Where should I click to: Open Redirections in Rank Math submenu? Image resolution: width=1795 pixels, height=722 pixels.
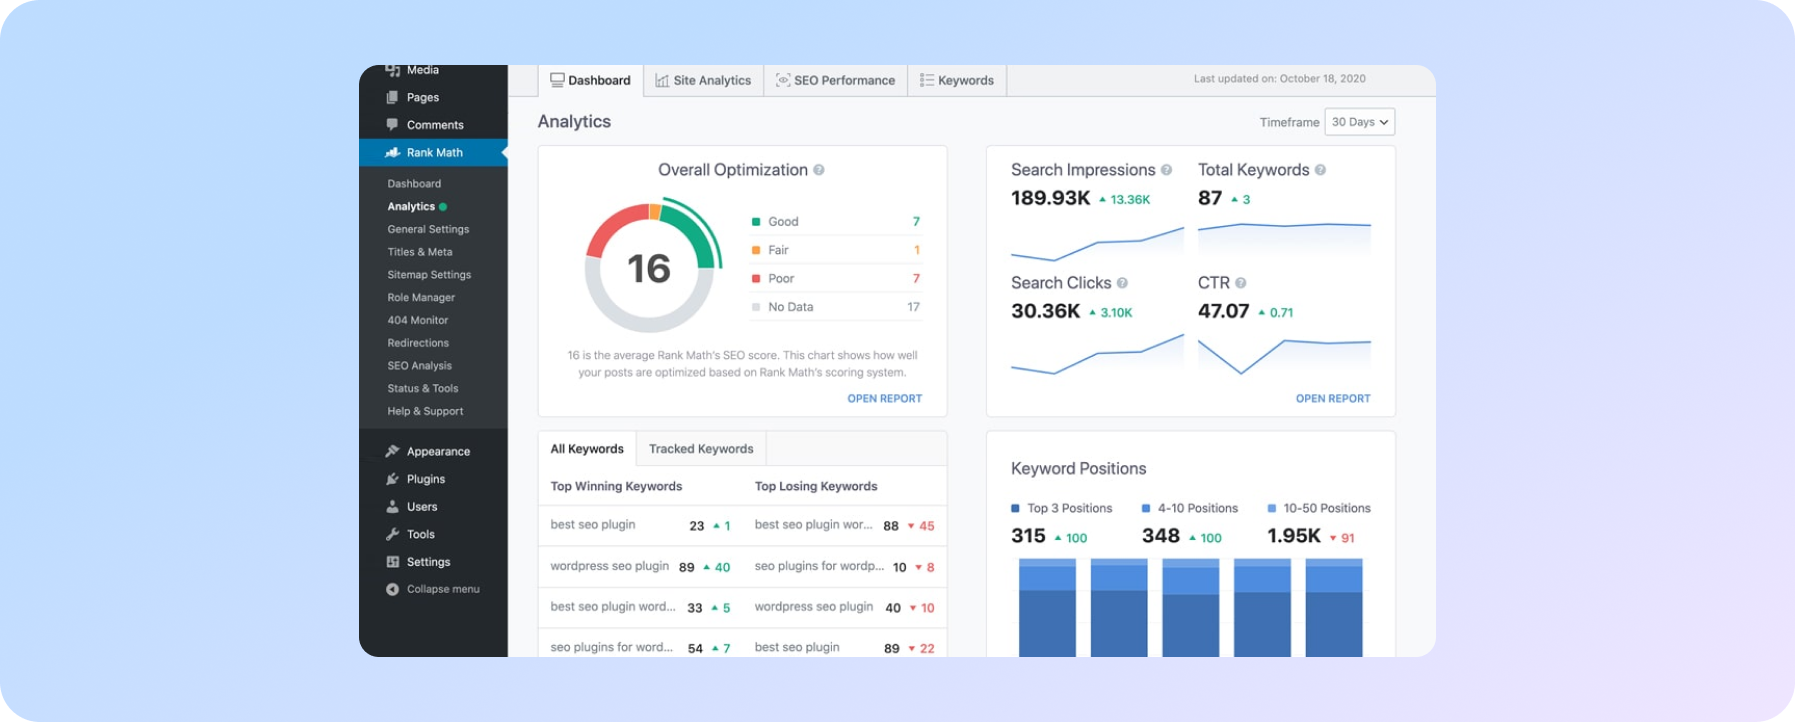coord(417,343)
